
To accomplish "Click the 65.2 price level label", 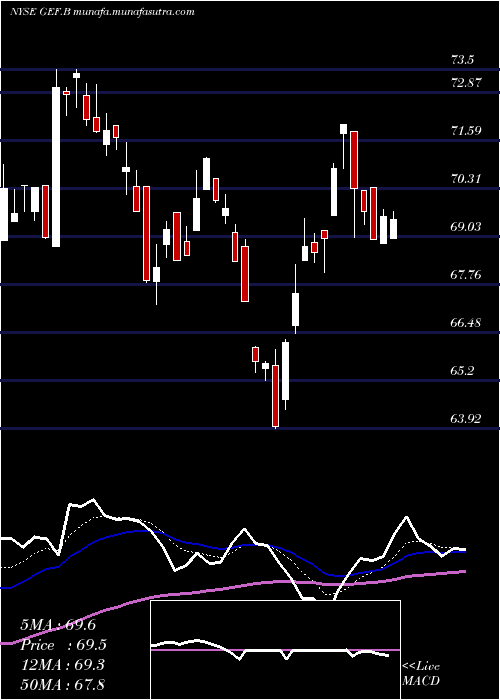I will pos(463,371).
